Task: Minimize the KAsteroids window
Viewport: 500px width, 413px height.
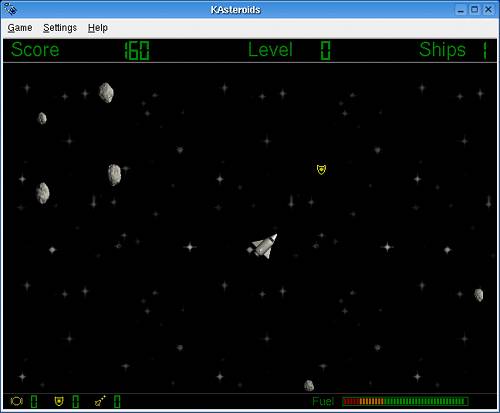Action: click(x=461, y=10)
